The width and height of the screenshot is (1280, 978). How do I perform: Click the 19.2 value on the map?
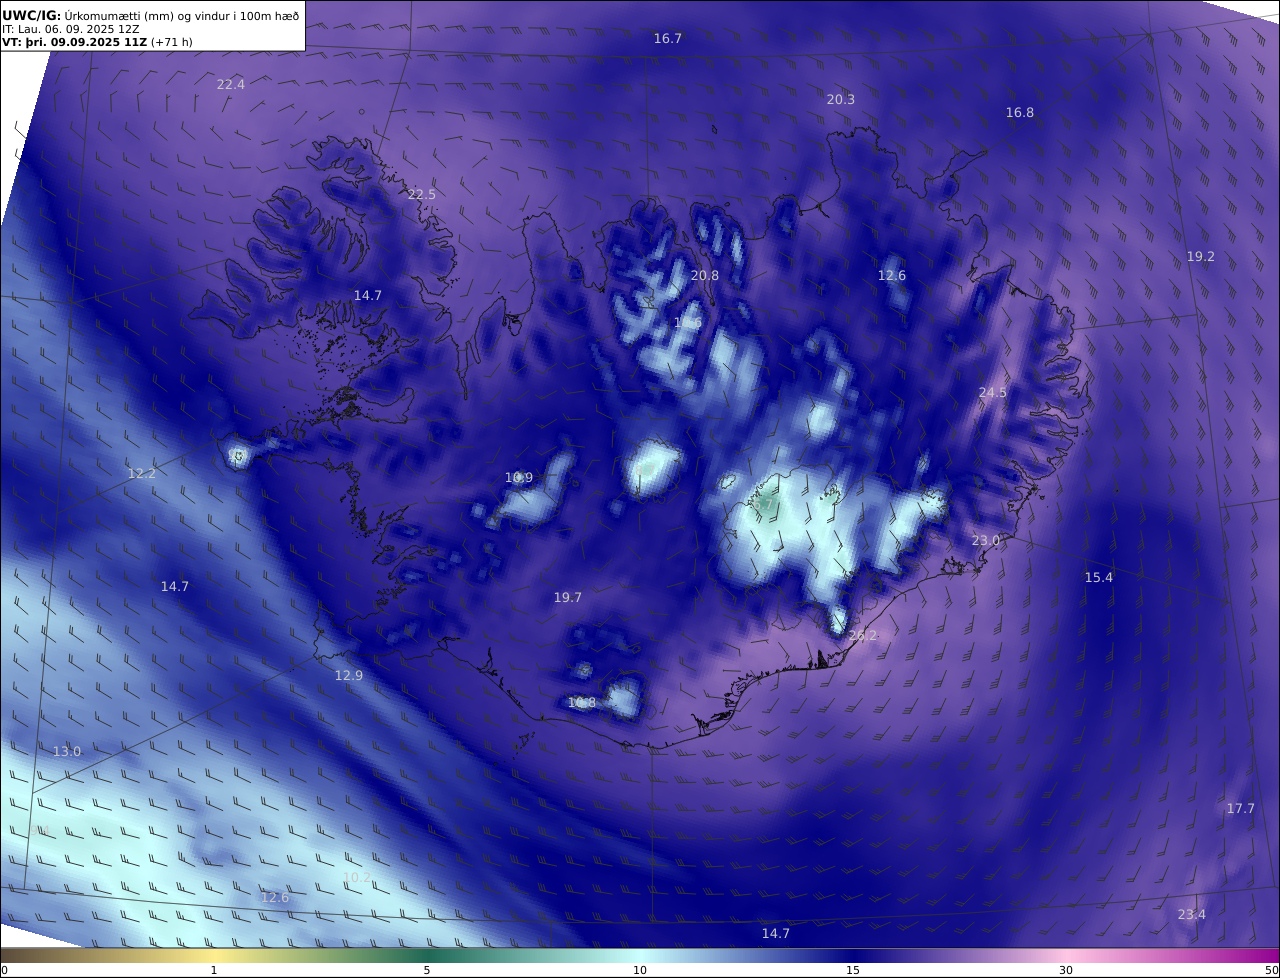click(x=1201, y=256)
